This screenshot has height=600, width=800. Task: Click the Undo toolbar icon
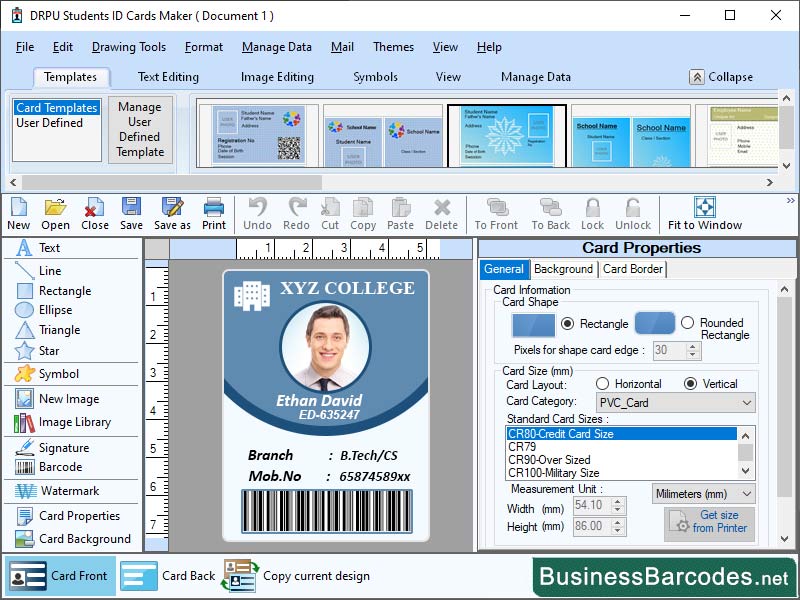[257, 212]
